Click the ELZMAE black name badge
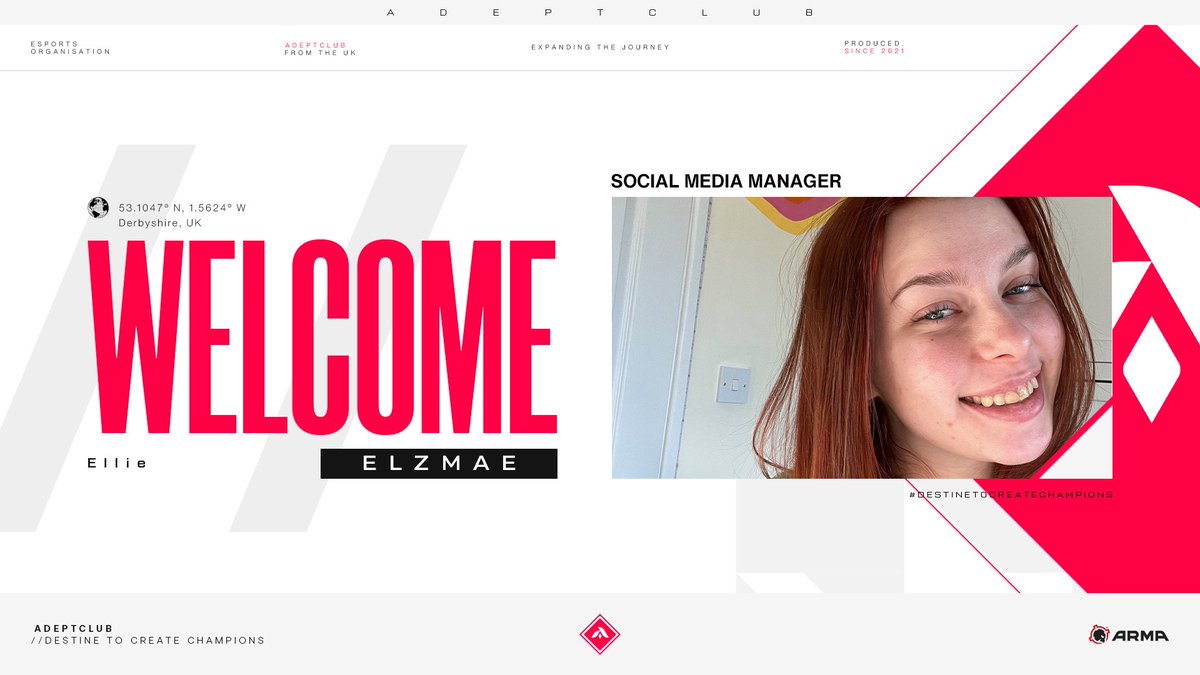The height and width of the screenshot is (675, 1200). click(439, 464)
